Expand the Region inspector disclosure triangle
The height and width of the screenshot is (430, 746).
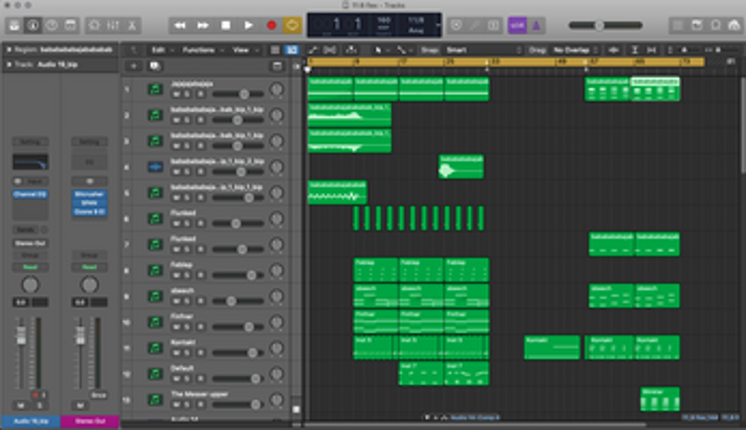[x=9, y=49]
